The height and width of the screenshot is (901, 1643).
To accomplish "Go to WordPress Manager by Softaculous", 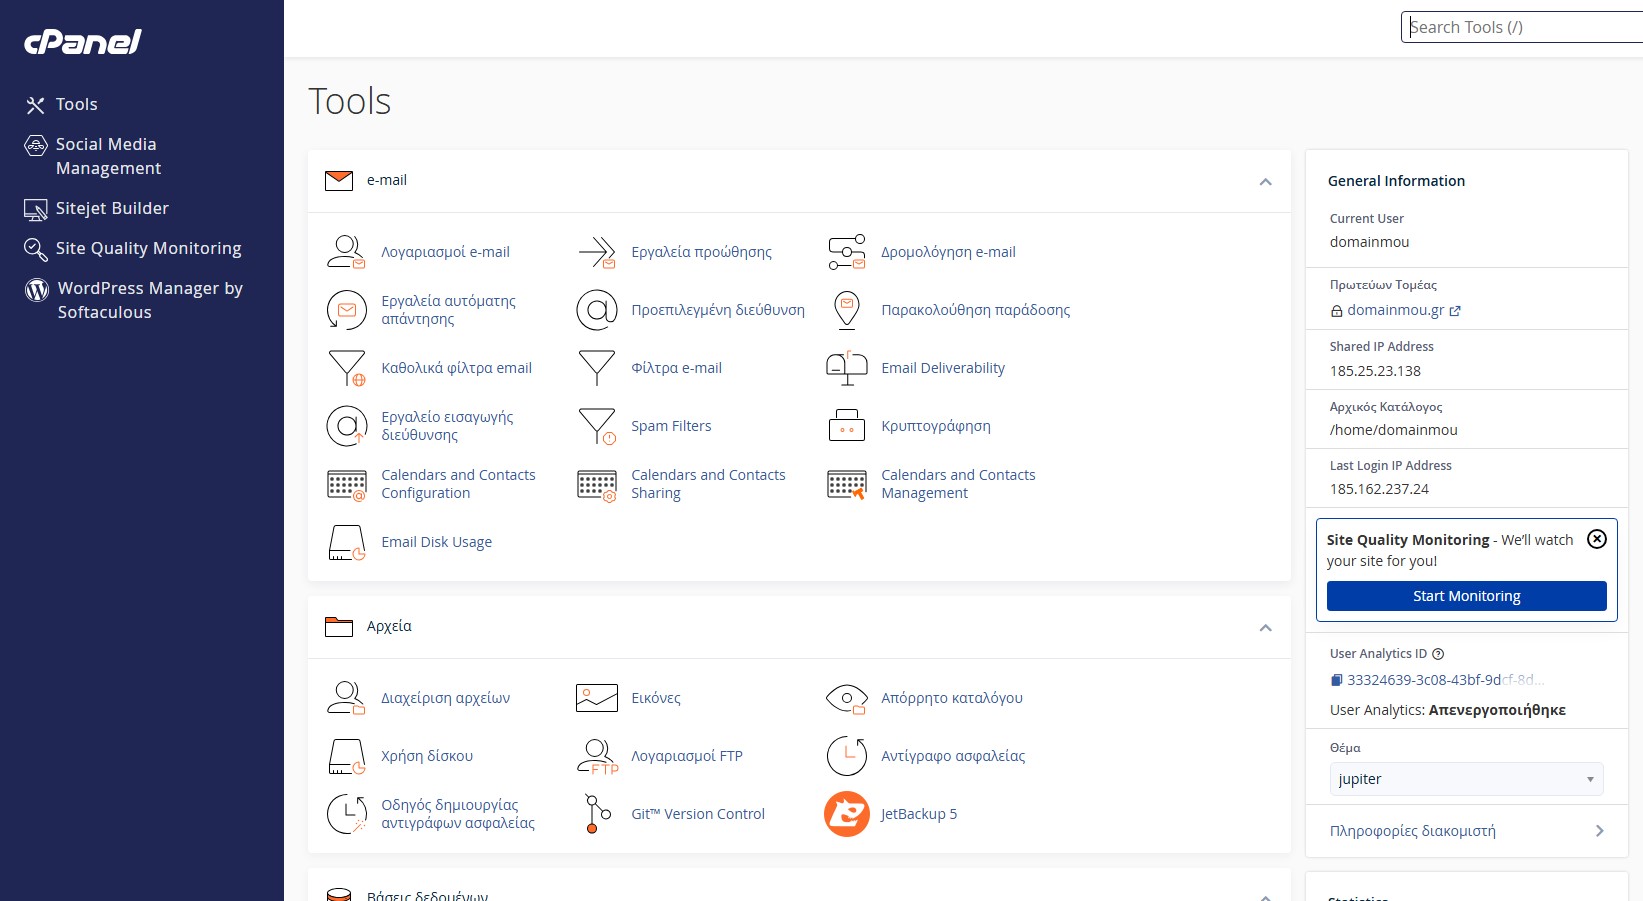I will click(x=150, y=300).
